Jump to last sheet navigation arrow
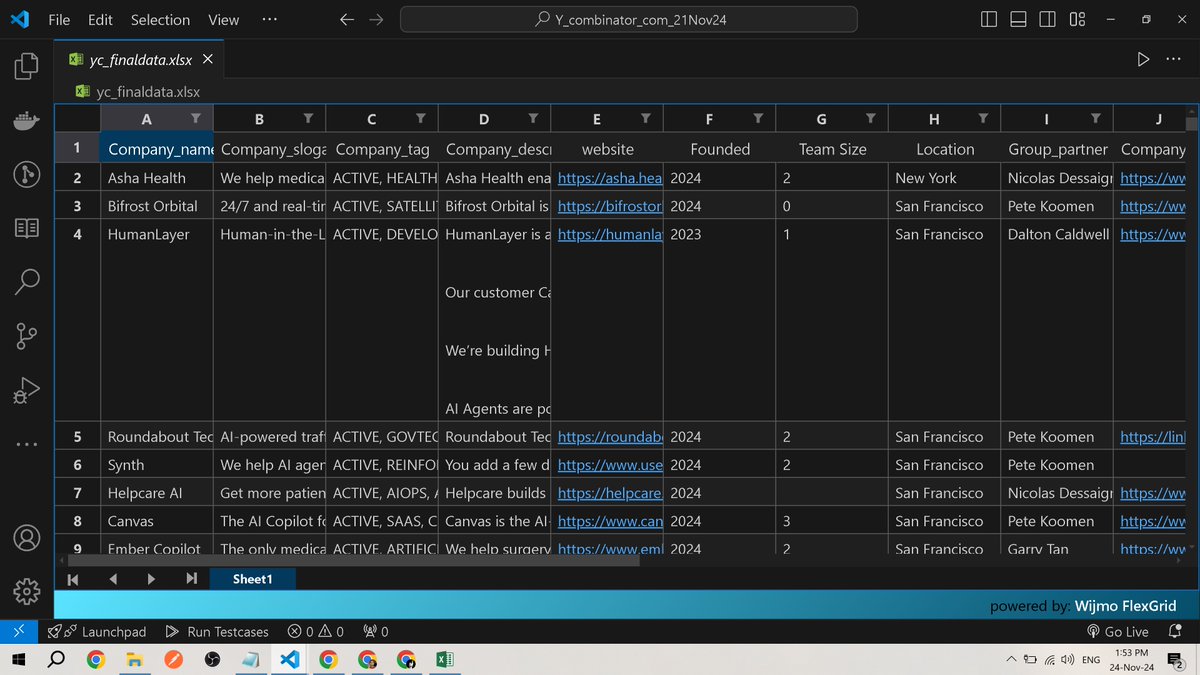This screenshot has height=675, width=1200. (x=191, y=579)
